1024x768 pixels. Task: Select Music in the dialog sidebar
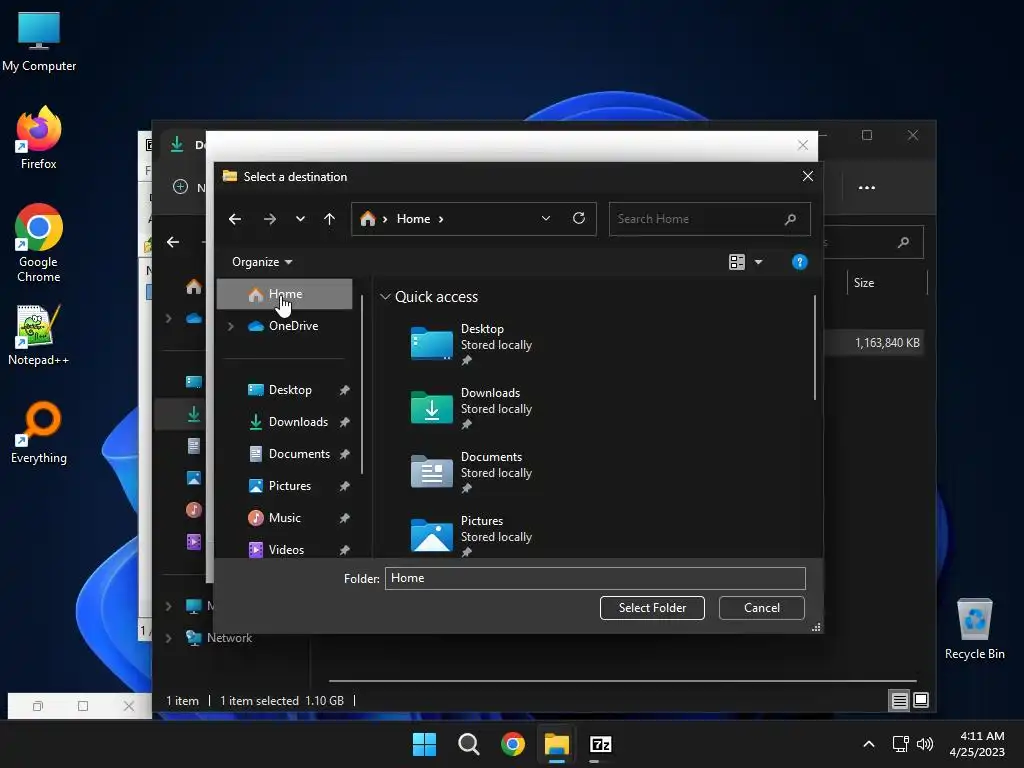click(x=274, y=518)
